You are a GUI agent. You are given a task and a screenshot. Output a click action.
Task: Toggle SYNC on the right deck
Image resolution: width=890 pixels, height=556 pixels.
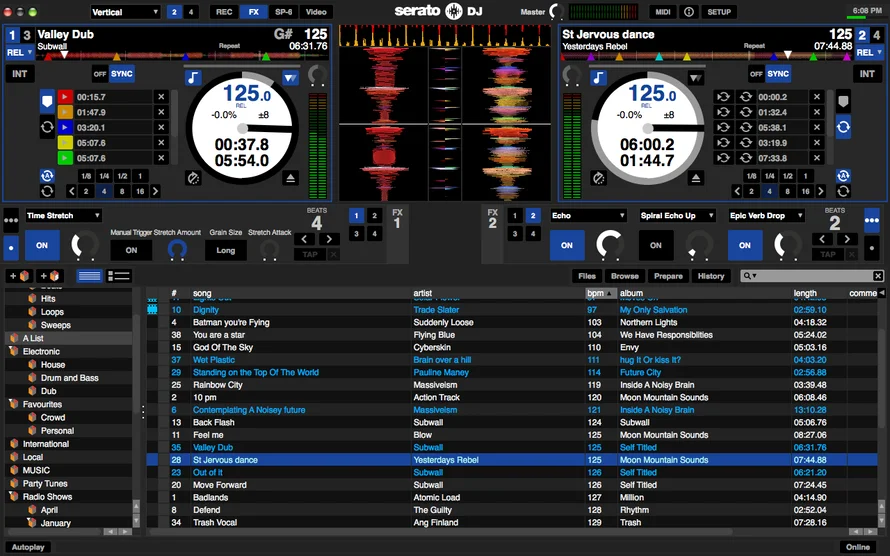pos(778,74)
